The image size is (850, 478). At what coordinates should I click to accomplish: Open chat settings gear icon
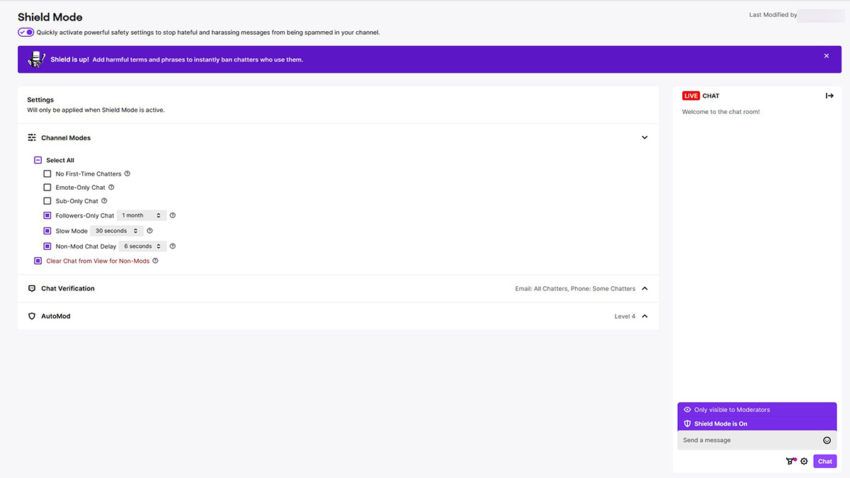[804, 461]
